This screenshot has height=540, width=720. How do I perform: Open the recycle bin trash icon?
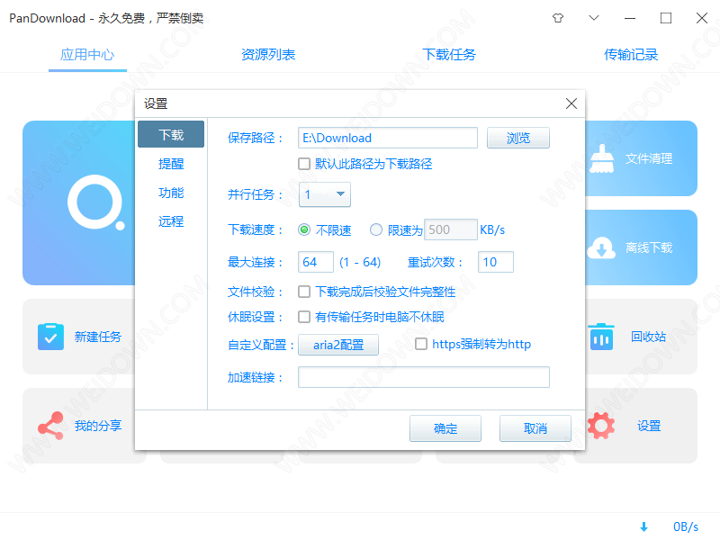click(601, 337)
